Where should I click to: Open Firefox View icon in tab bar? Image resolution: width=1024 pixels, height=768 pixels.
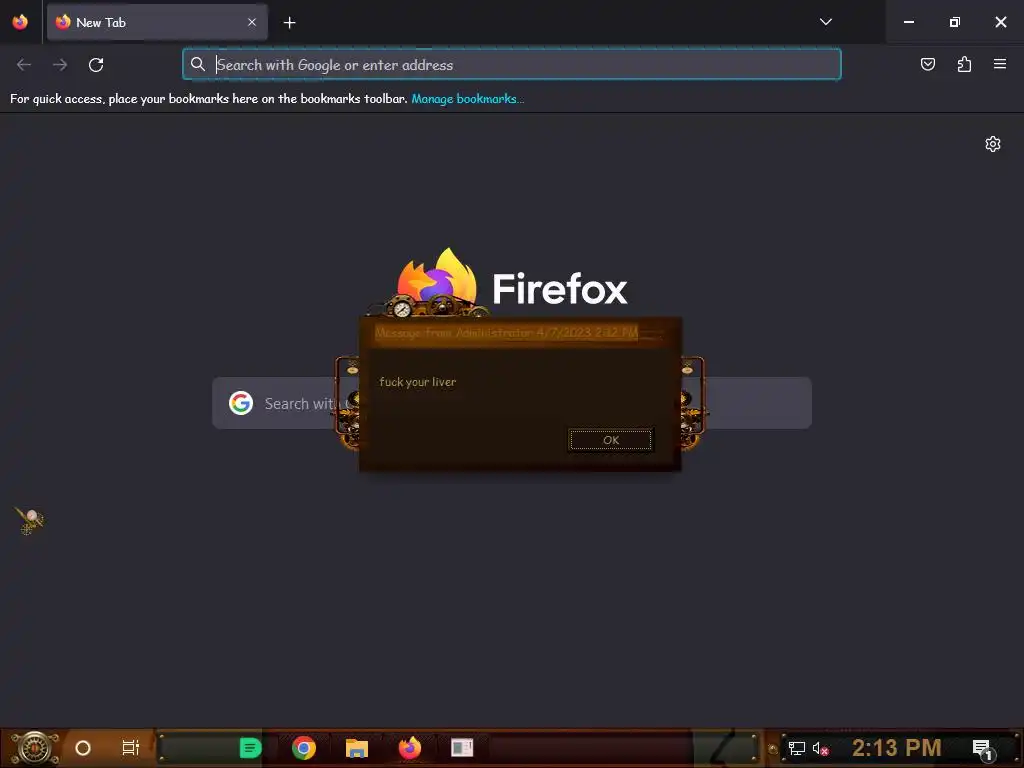tap(20, 22)
